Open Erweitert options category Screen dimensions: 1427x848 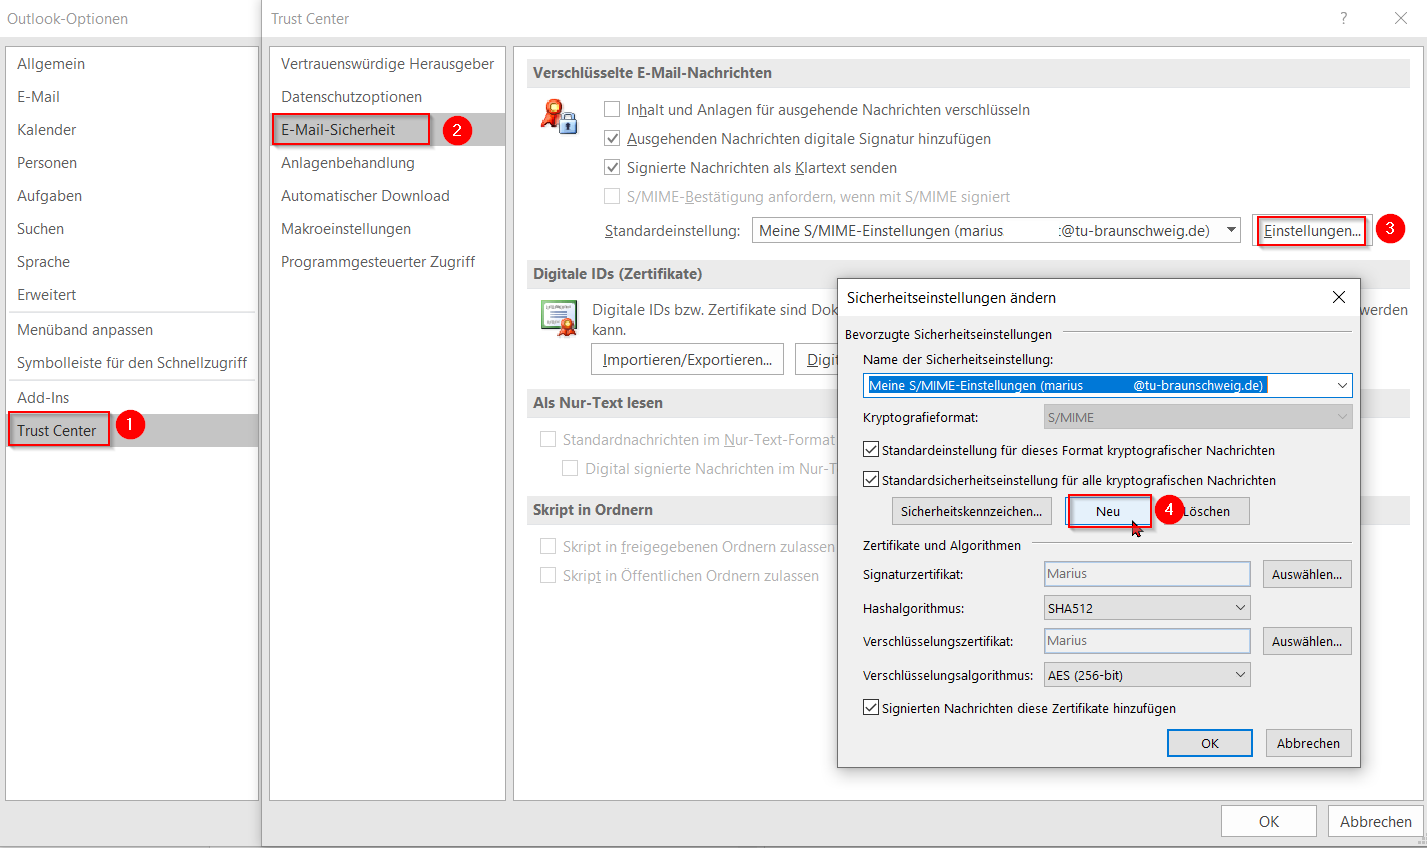click(132, 295)
